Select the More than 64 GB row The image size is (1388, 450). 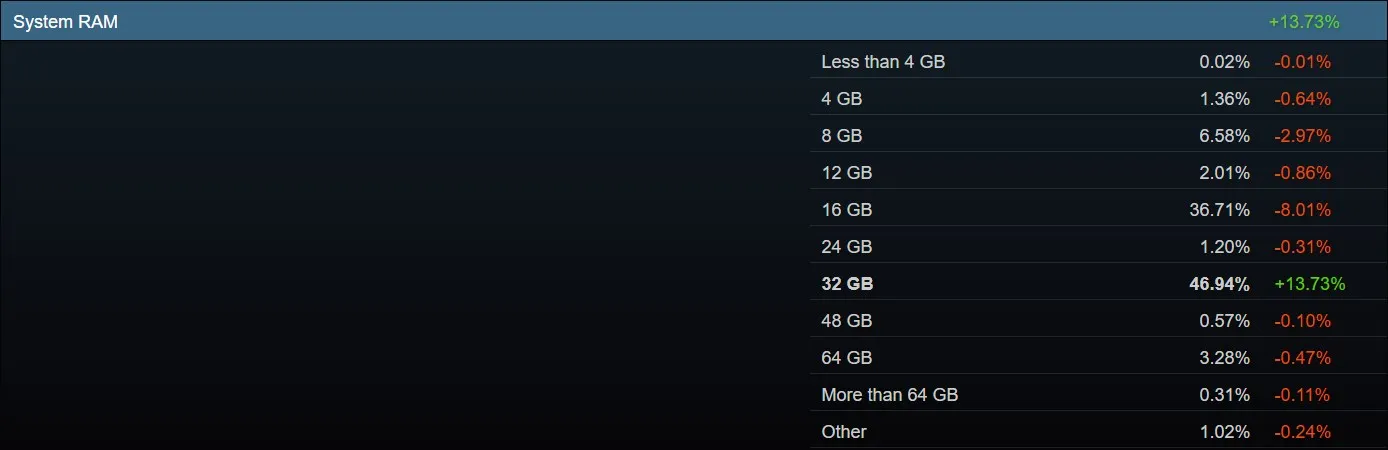pyautogui.click(x=1099, y=395)
